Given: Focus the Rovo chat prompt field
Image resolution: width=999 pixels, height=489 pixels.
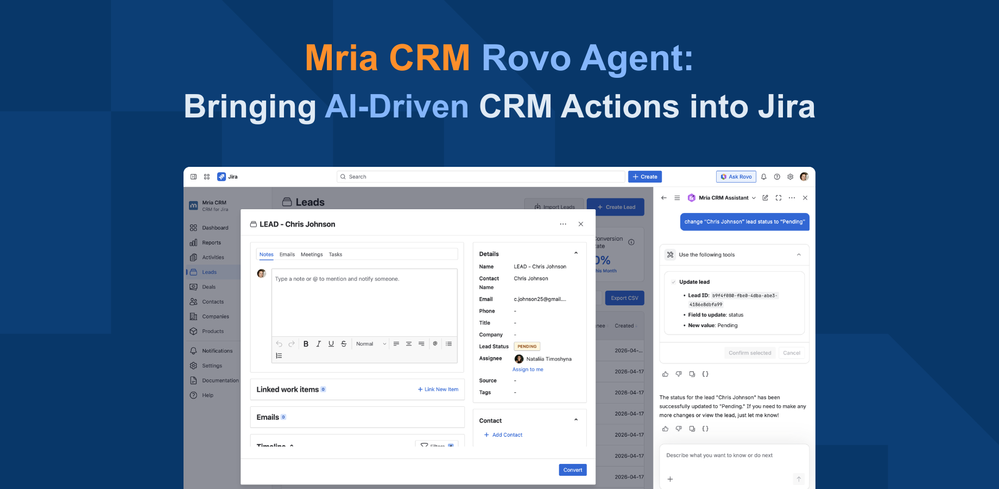Looking at the screenshot, I should pyautogui.click(x=734, y=456).
